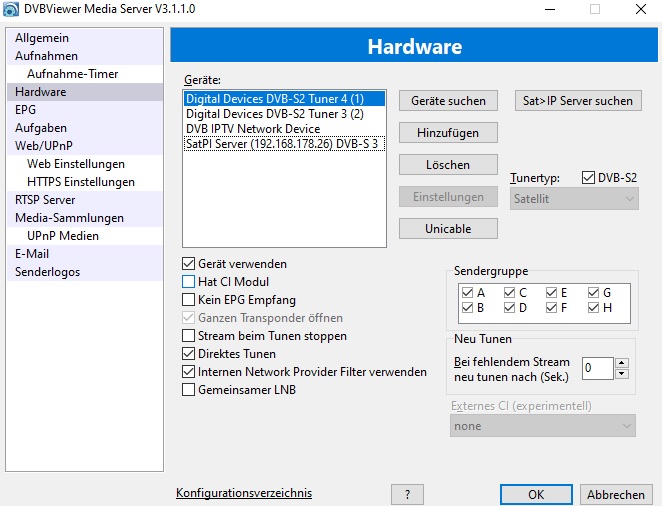Screen dimensions: 662x506
Task: Toggle Gerät verwenden checkbox
Action: [188, 264]
